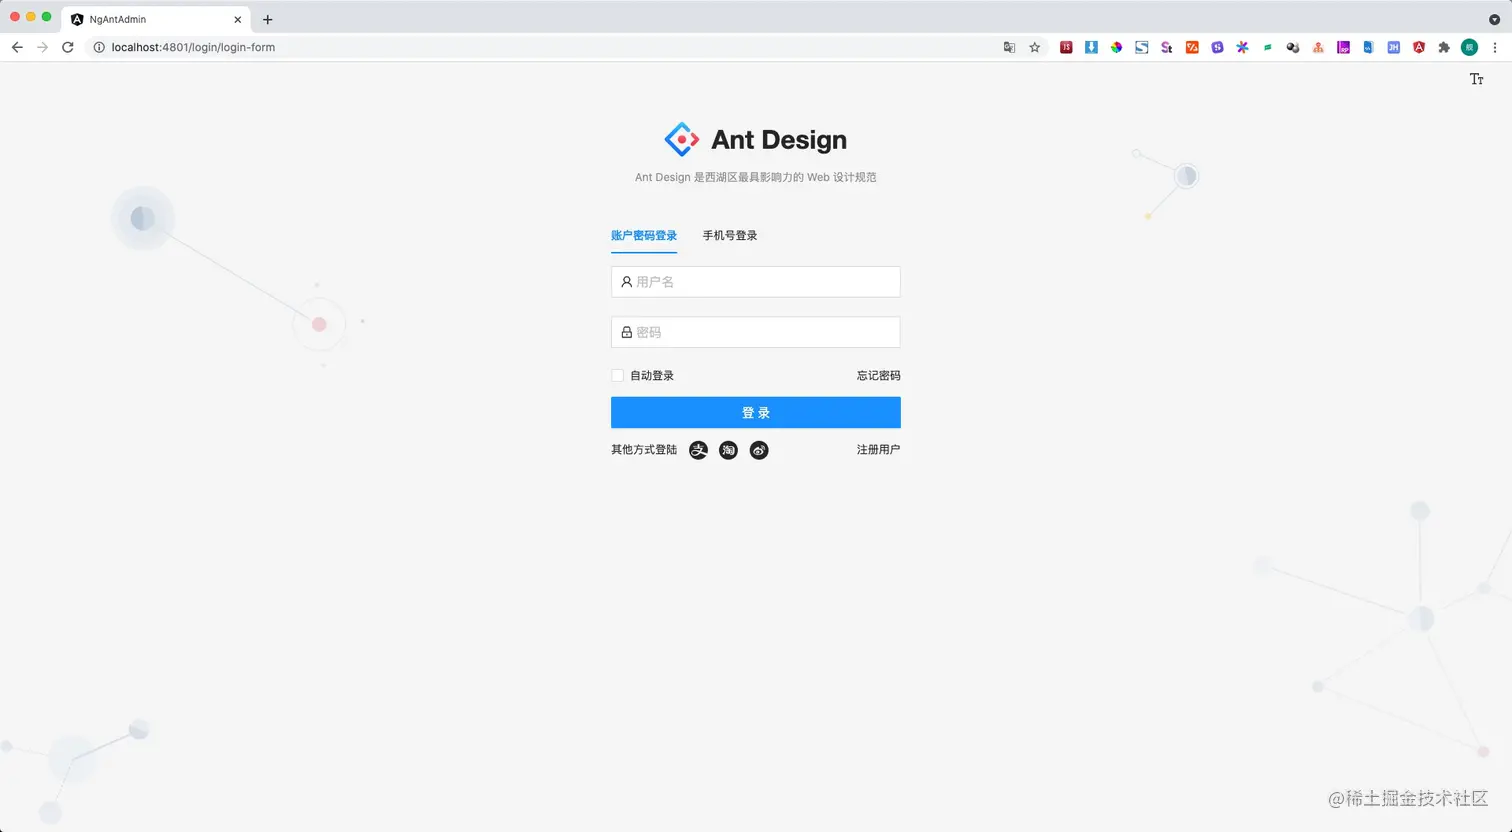Screen dimensions: 1512x832
Task: Click the orange sitemap extension icon
Action: pos(1318,47)
